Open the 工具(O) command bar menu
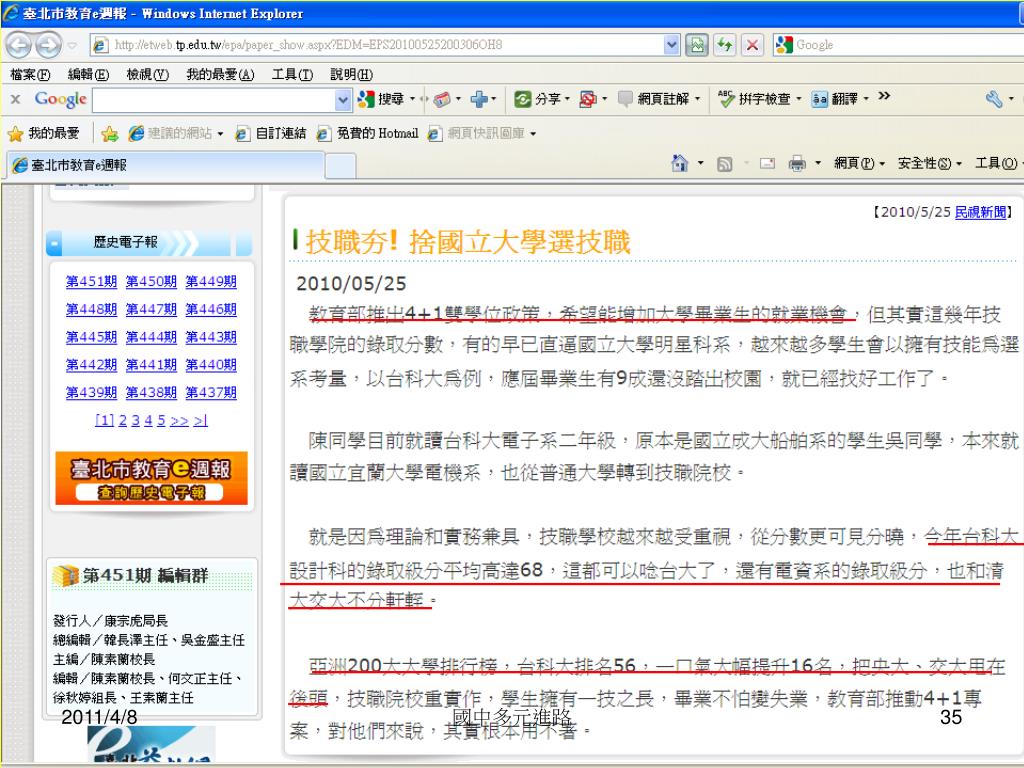The width and height of the screenshot is (1024, 768). [x=999, y=163]
